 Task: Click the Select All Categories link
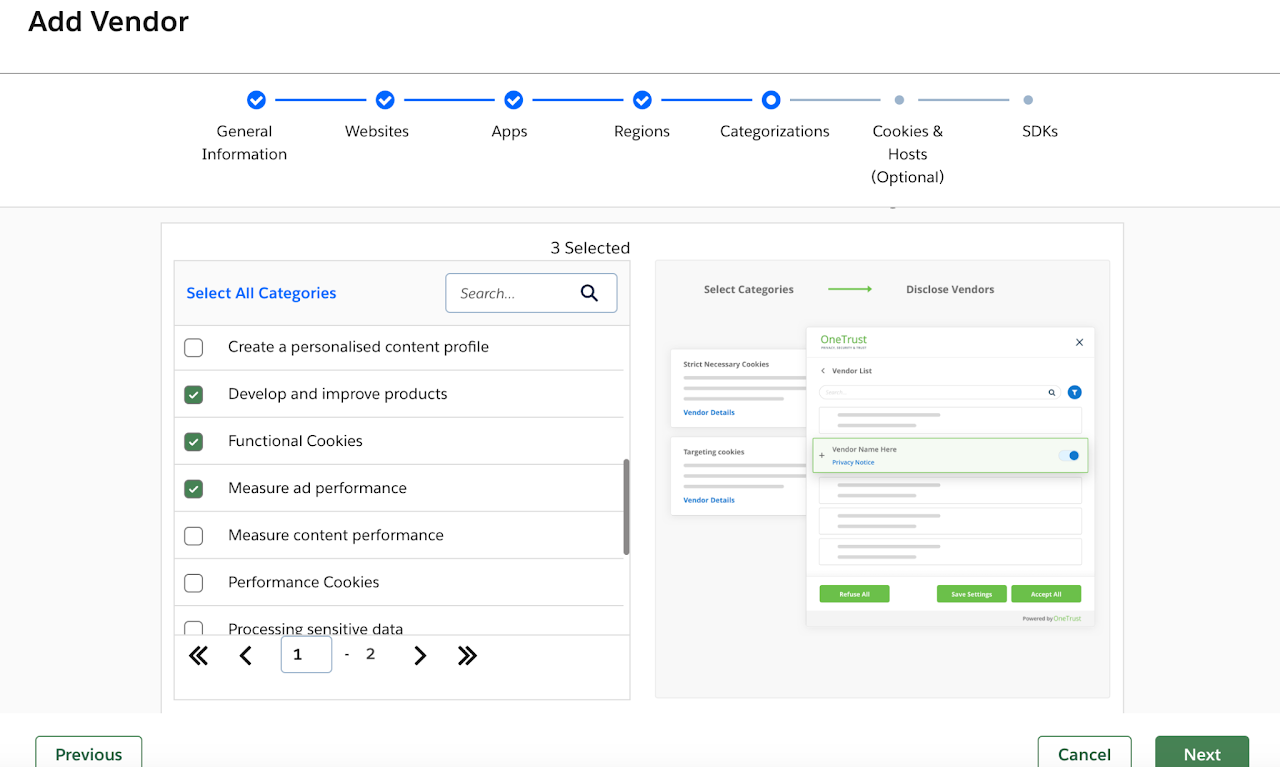coord(261,293)
